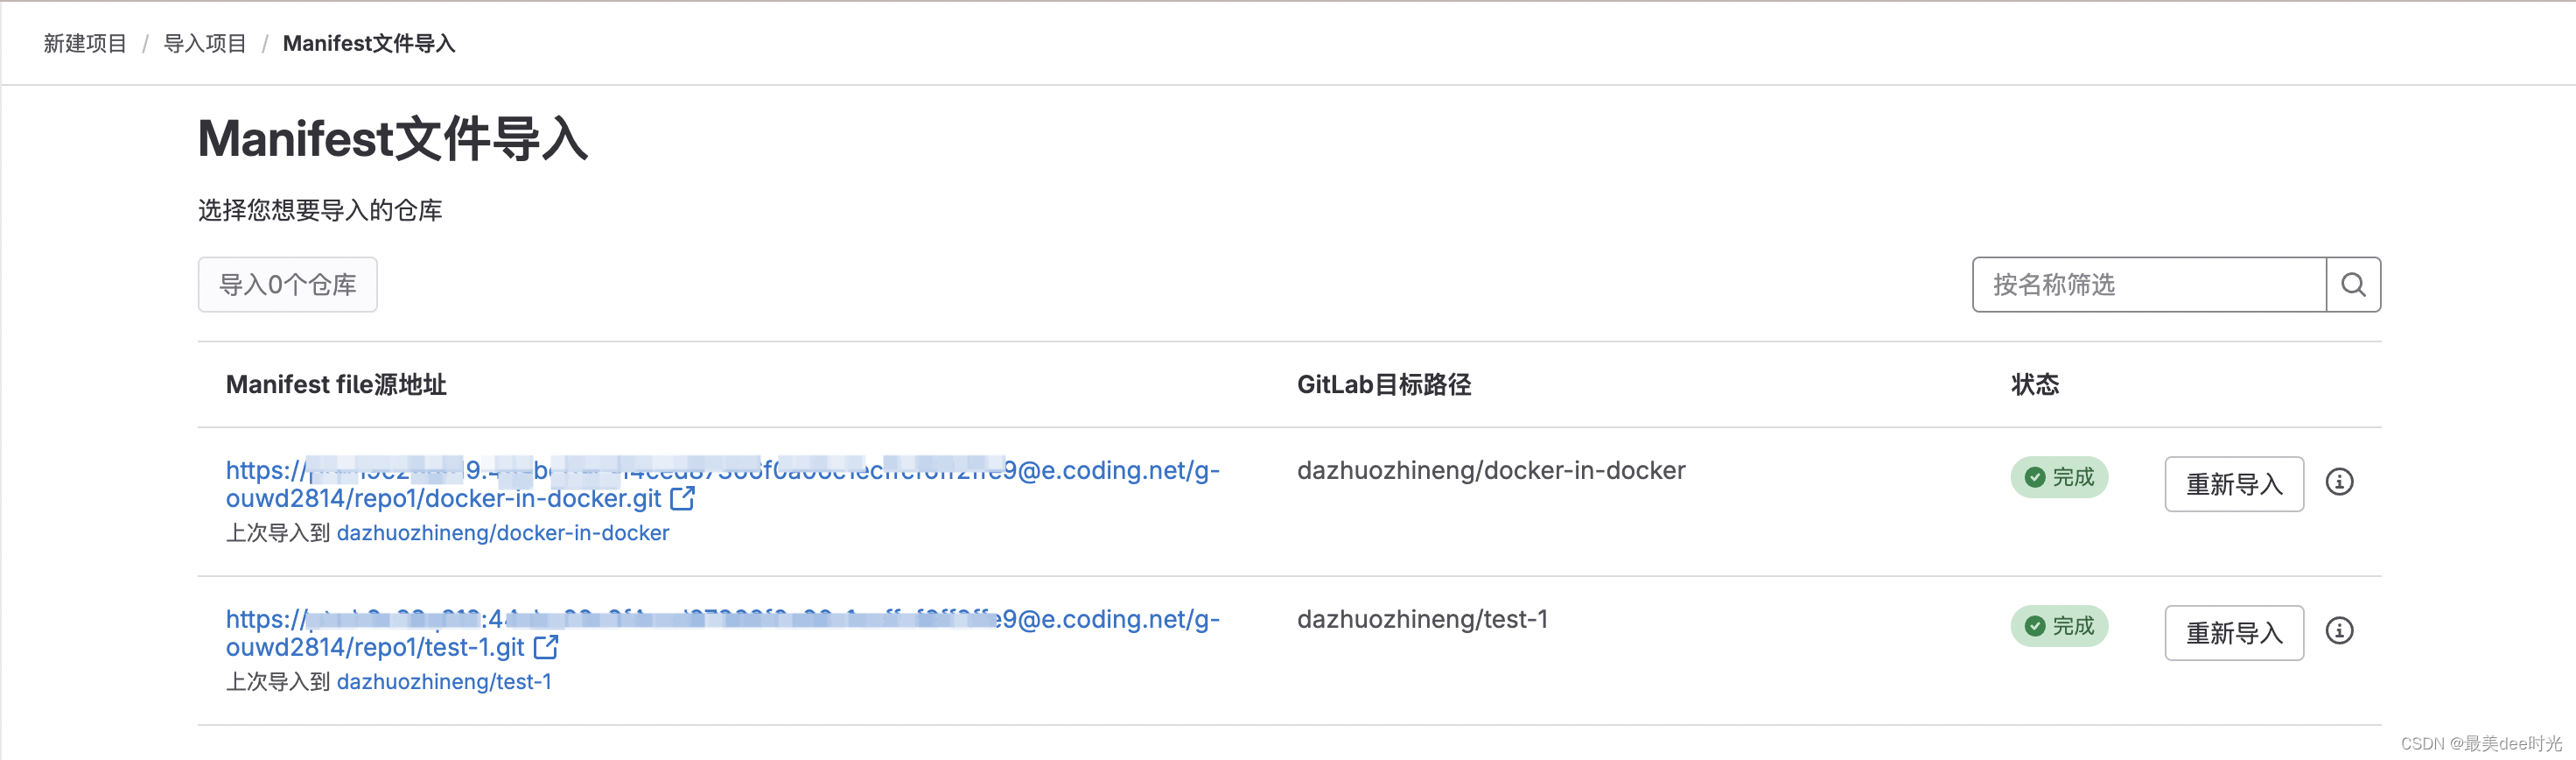Screen dimensions: 2576x760
Task: Click Manifest file源地址 column header
Action: 336,385
